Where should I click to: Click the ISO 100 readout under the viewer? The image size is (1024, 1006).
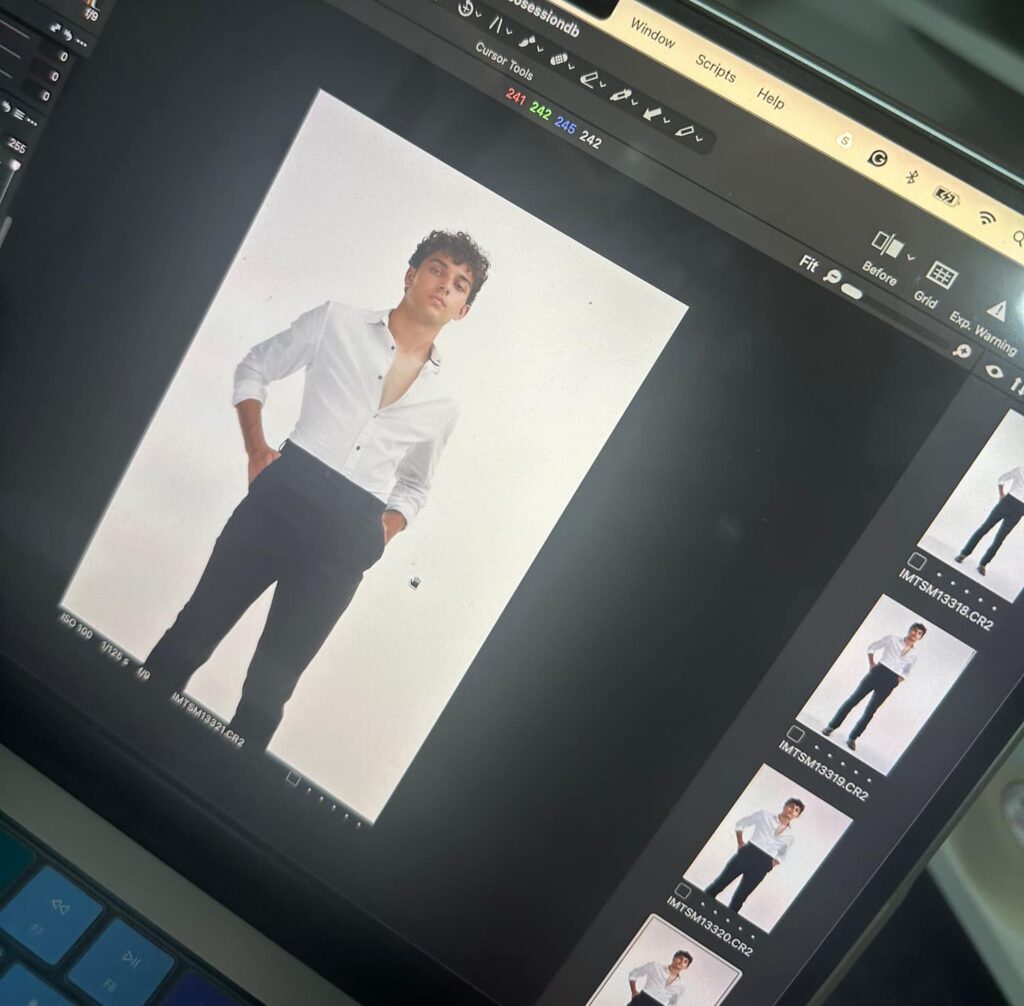(76, 625)
